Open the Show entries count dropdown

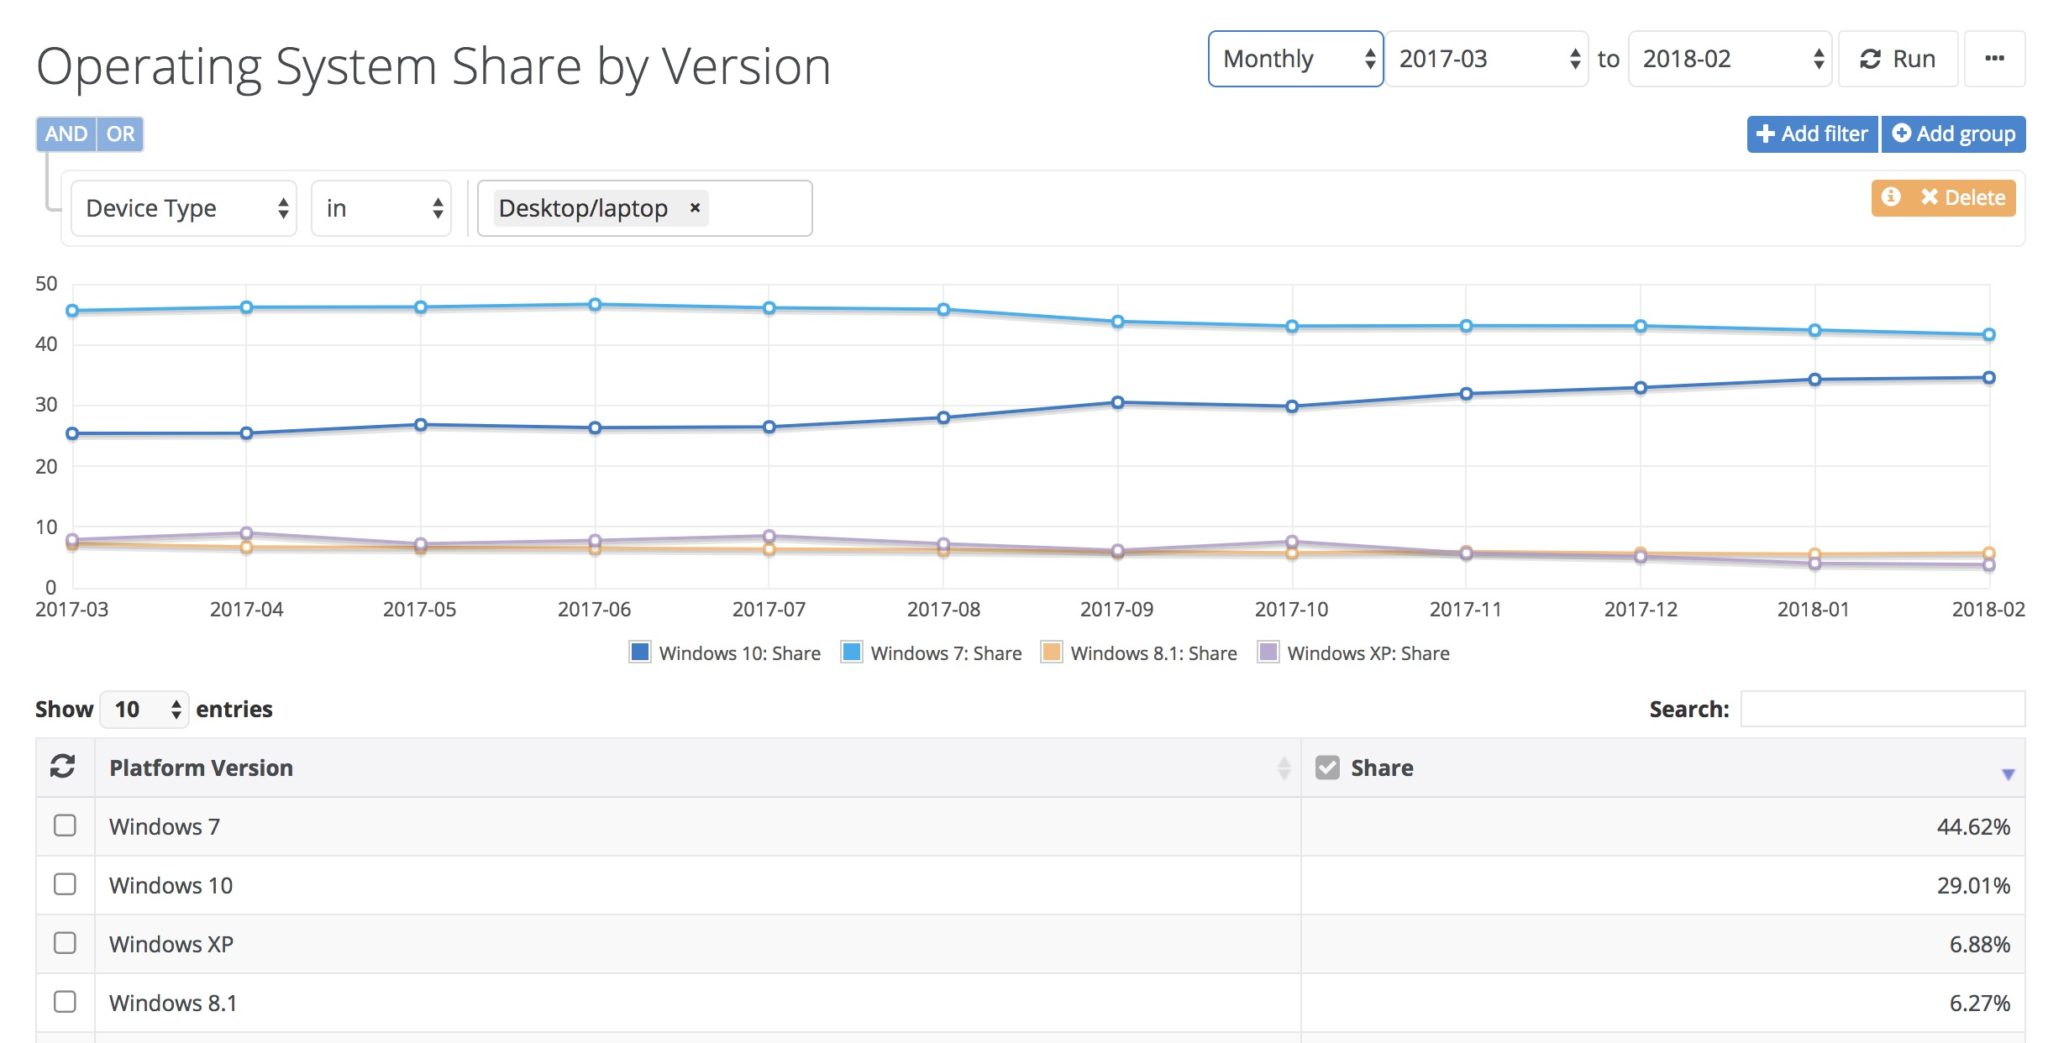click(144, 709)
